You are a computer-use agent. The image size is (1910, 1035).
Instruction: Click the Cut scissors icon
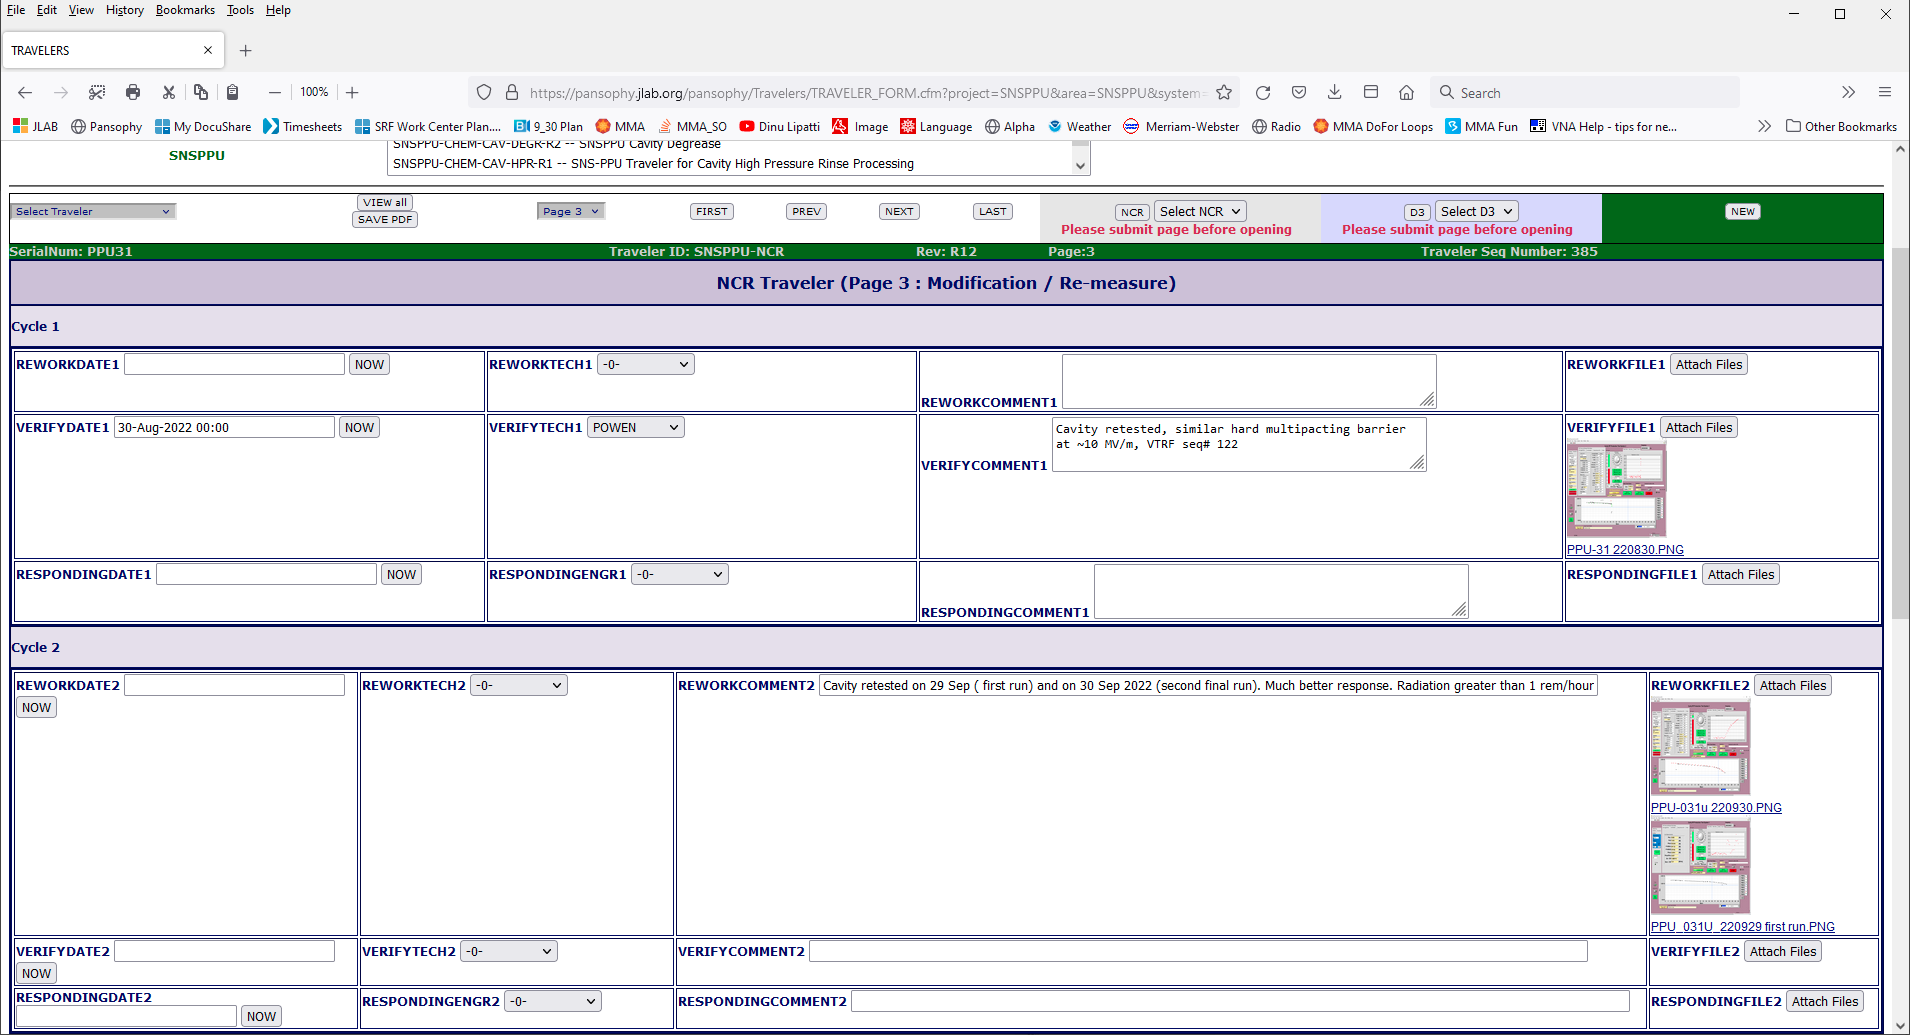169,92
